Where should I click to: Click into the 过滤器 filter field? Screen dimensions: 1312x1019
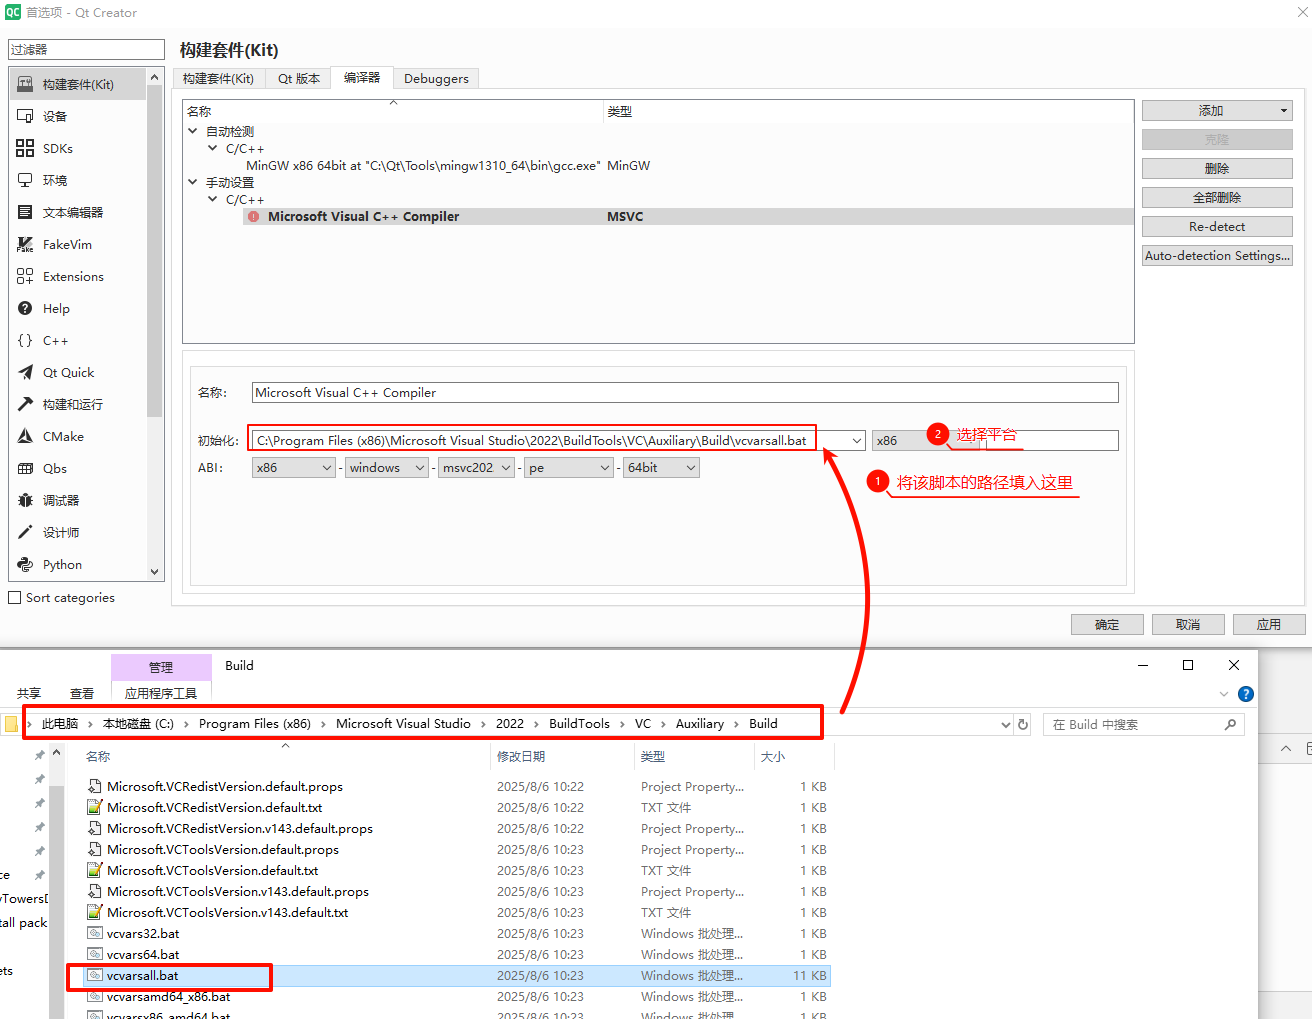tap(86, 49)
